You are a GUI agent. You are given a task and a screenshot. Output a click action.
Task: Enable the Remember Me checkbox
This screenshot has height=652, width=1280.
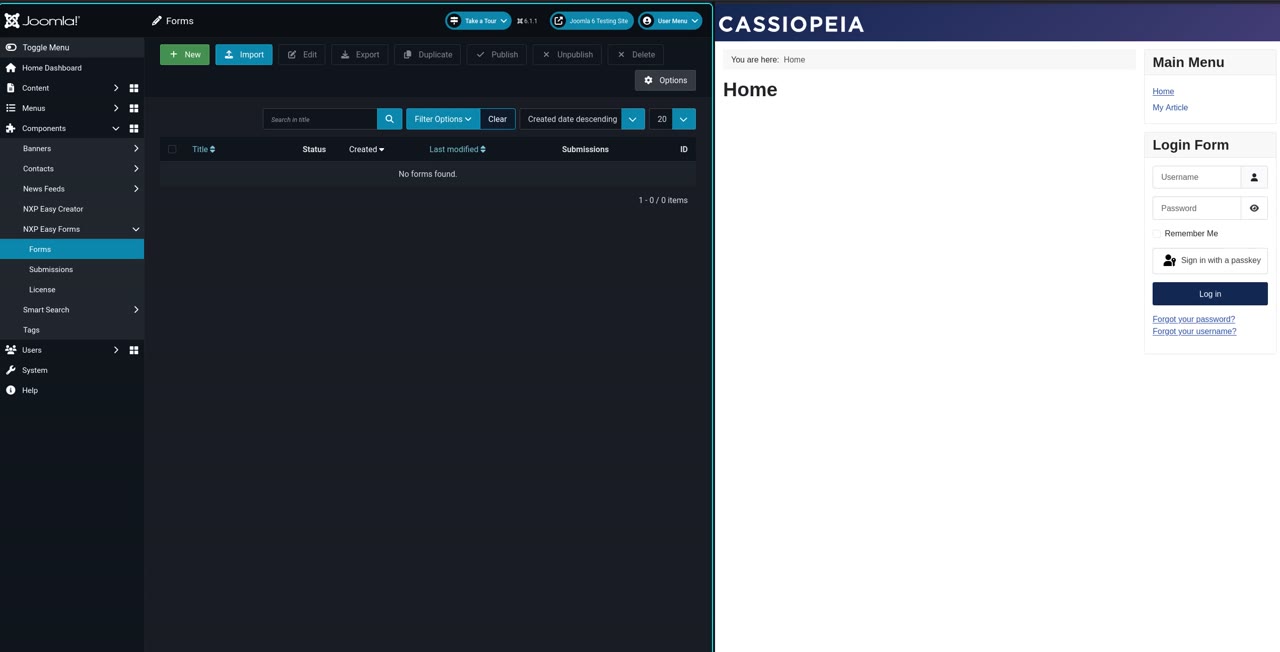1157,233
